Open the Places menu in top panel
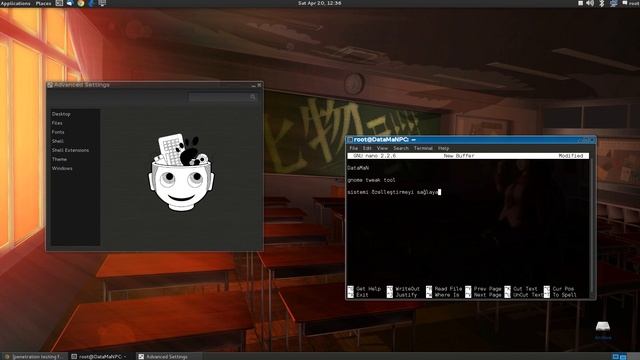The width and height of the screenshot is (640, 360). pyautogui.click(x=43, y=3)
